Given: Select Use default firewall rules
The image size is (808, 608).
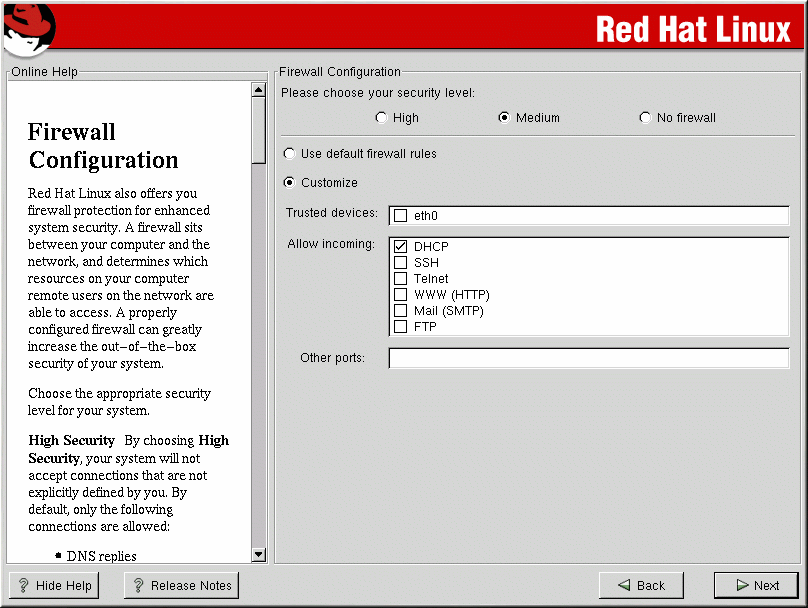Looking at the screenshot, I should click(x=290, y=154).
